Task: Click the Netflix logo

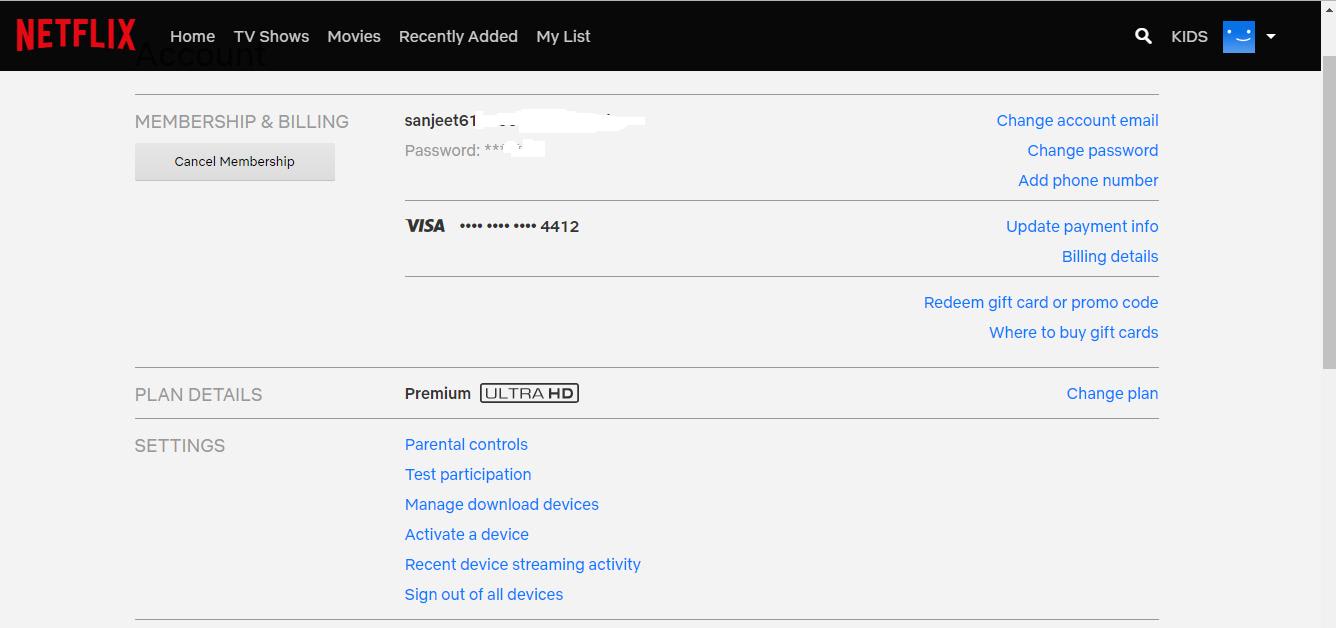Action: point(76,36)
